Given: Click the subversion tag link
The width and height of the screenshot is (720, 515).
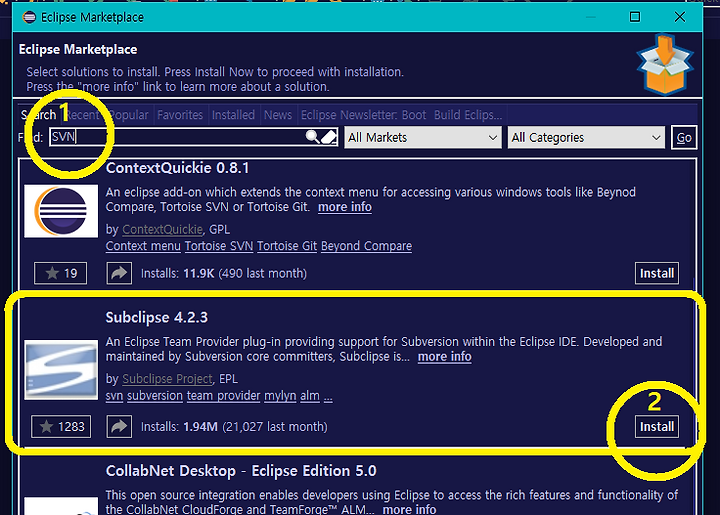Looking at the screenshot, I should pyautogui.click(x=155, y=396).
